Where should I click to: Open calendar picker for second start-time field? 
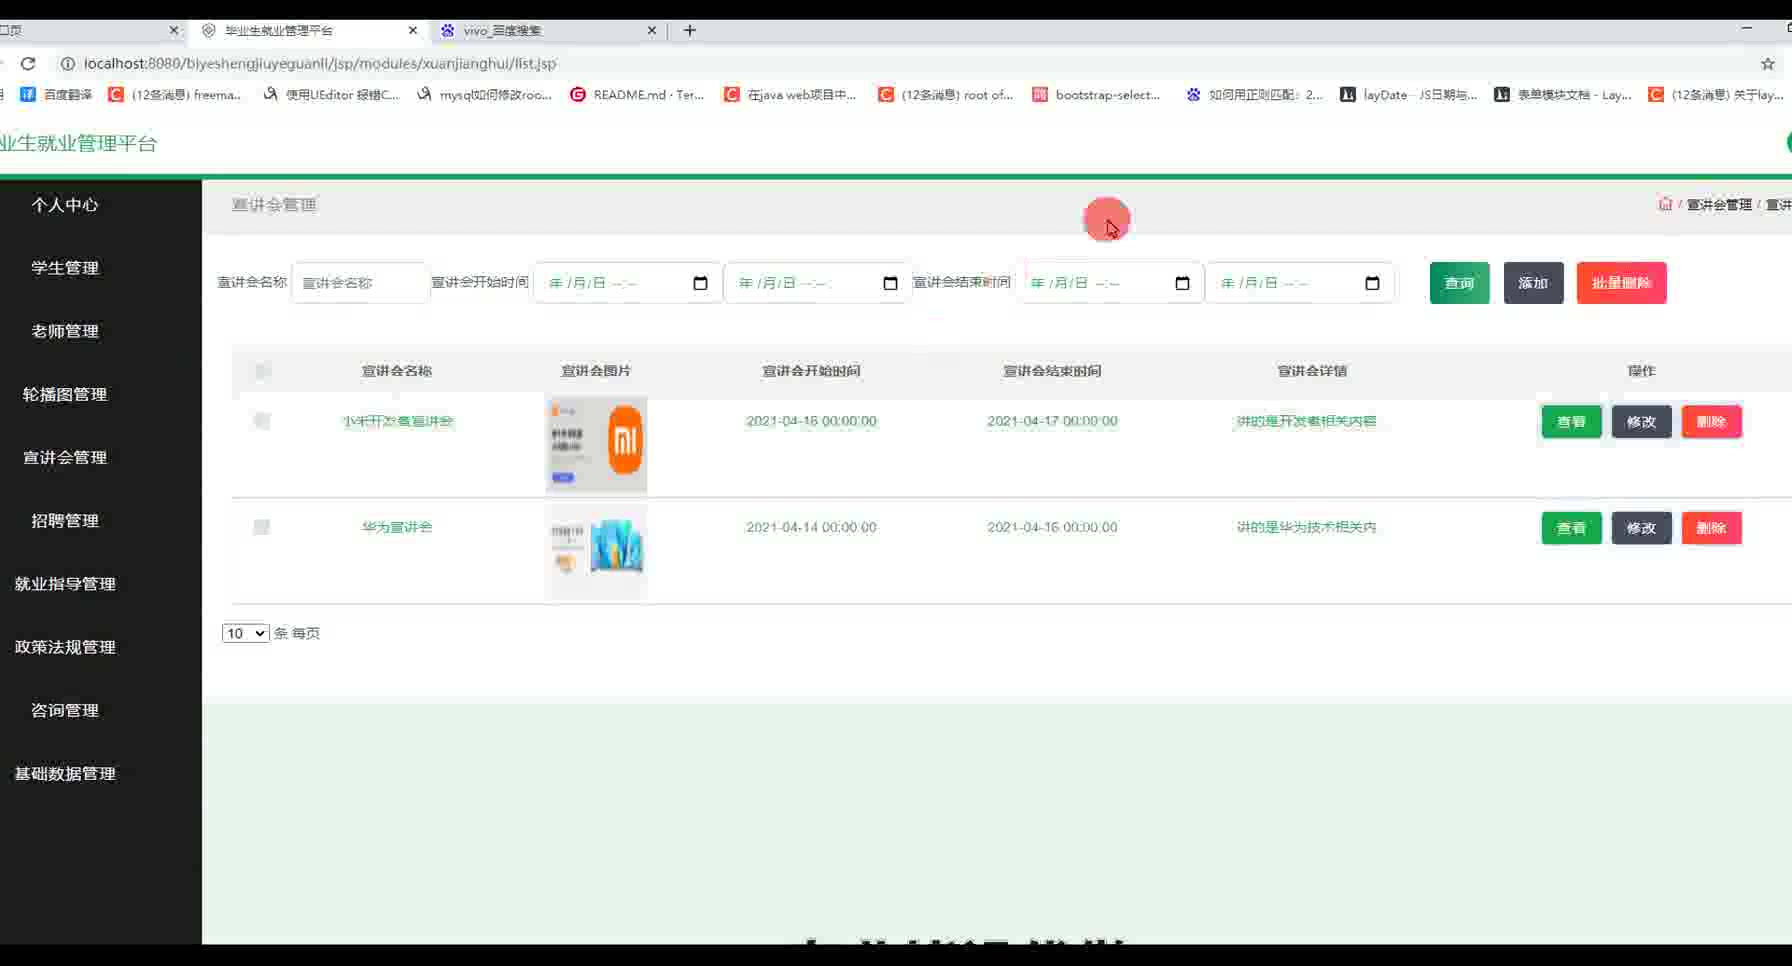(x=890, y=283)
